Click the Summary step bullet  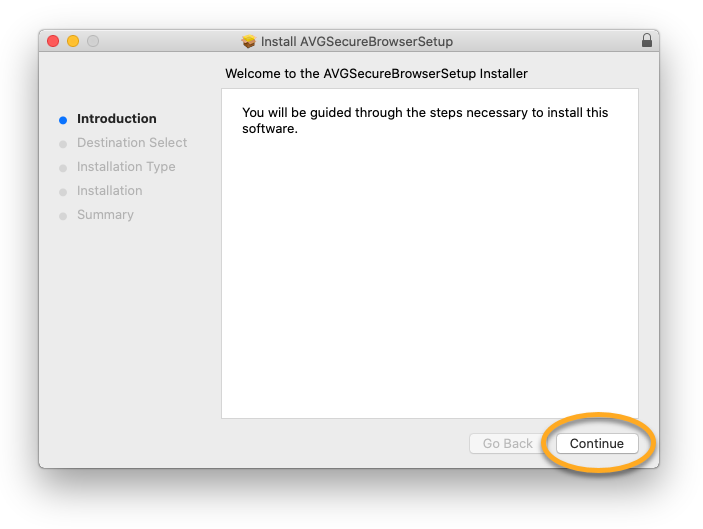point(63,216)
